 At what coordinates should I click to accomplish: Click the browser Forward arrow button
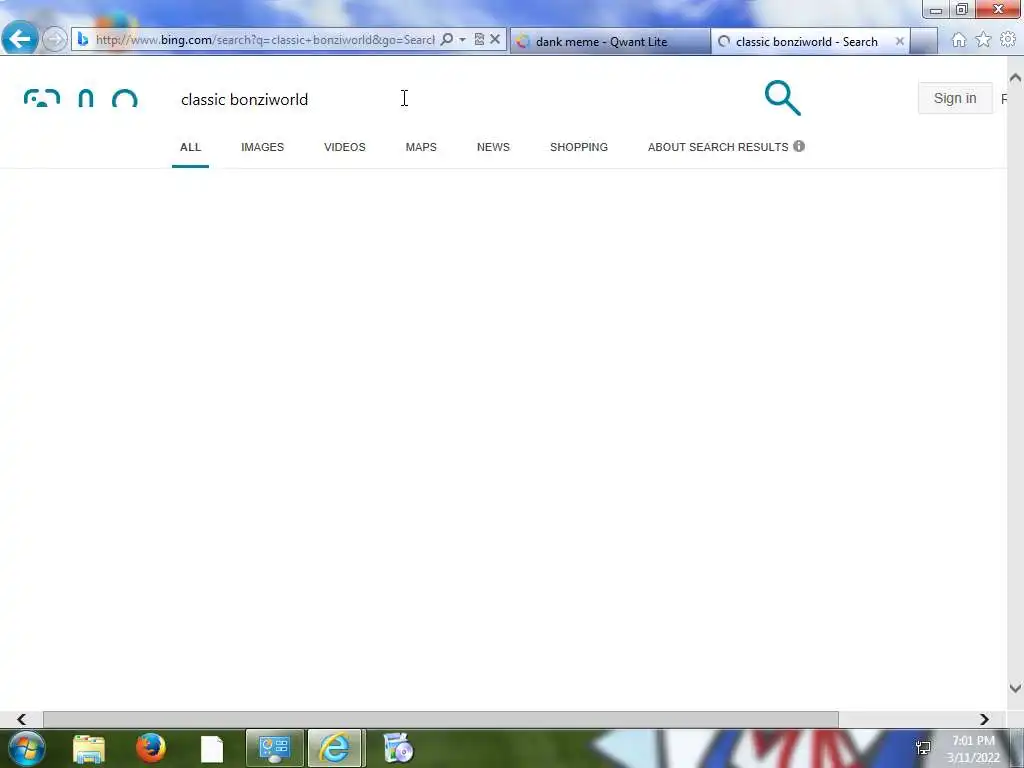55,40
